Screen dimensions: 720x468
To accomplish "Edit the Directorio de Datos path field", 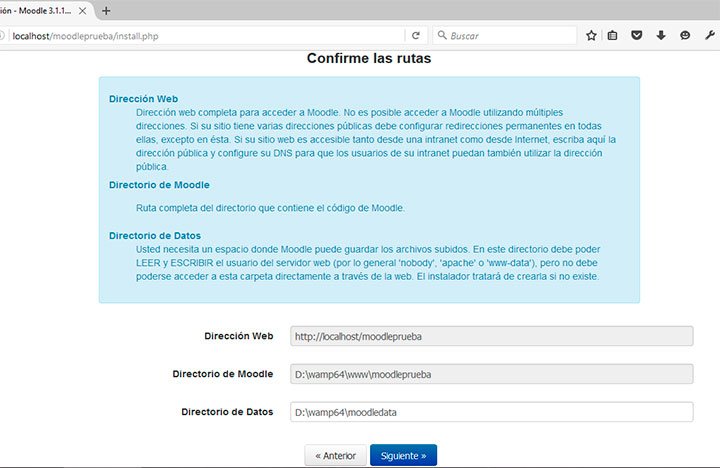I will click(x=491, y=412).
